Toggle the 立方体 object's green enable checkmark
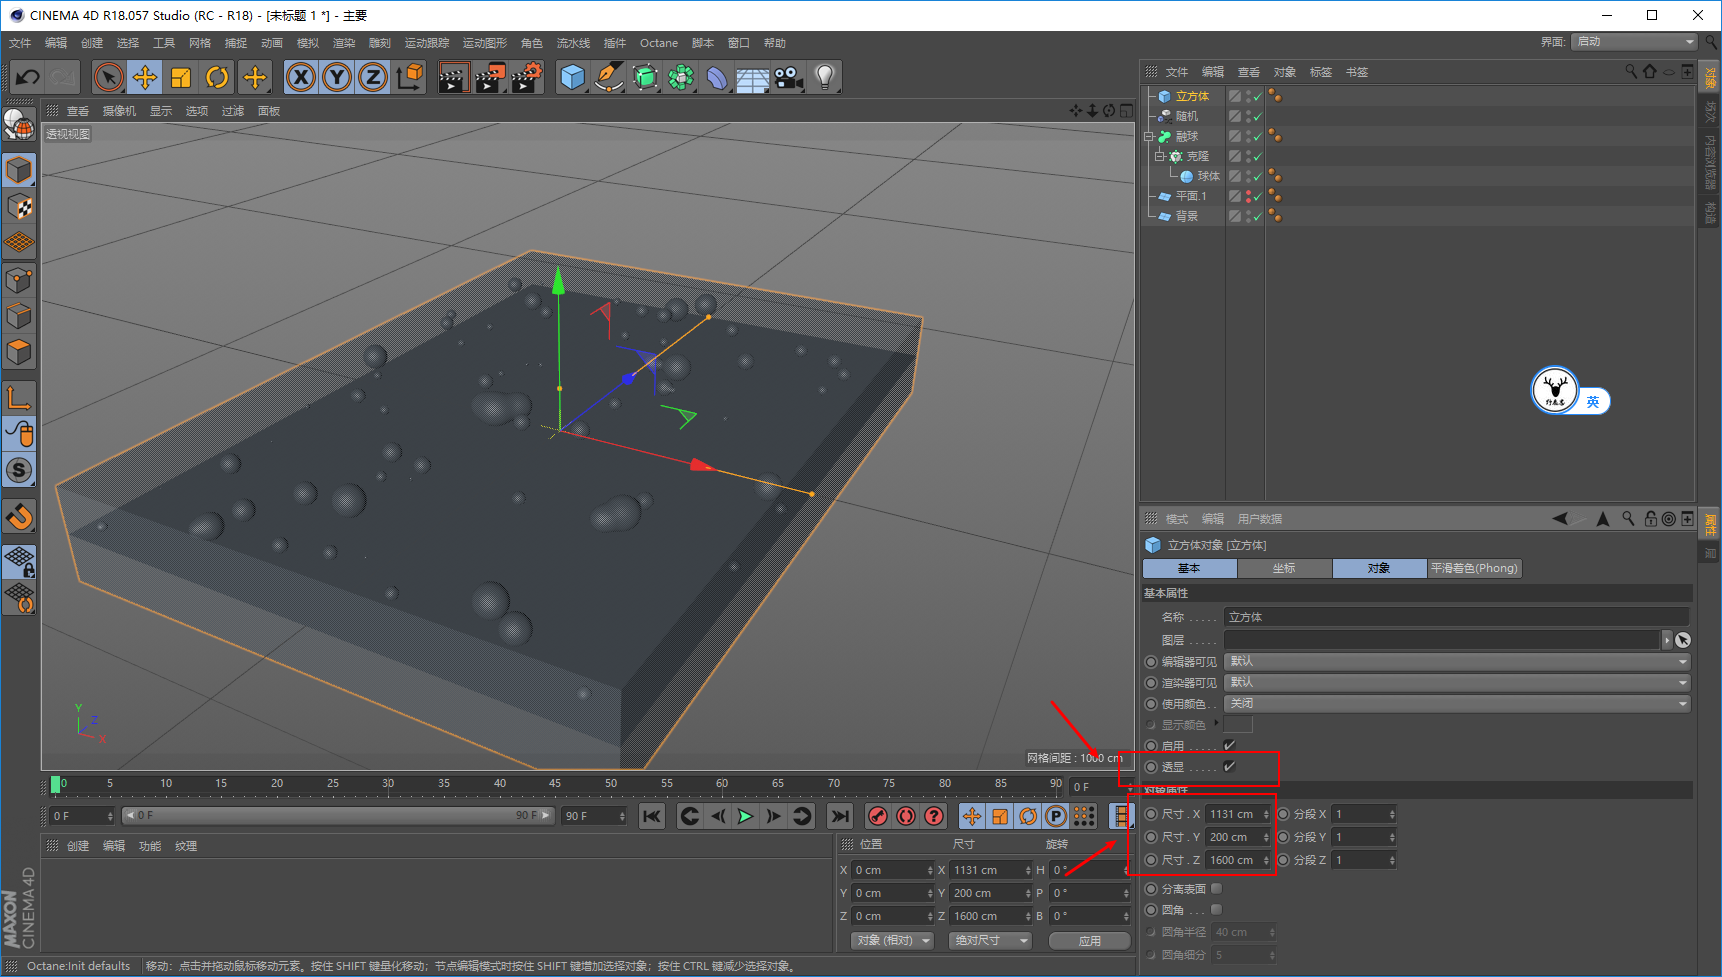Viewport: 1722px width, 977px height. click(1258, 97)
